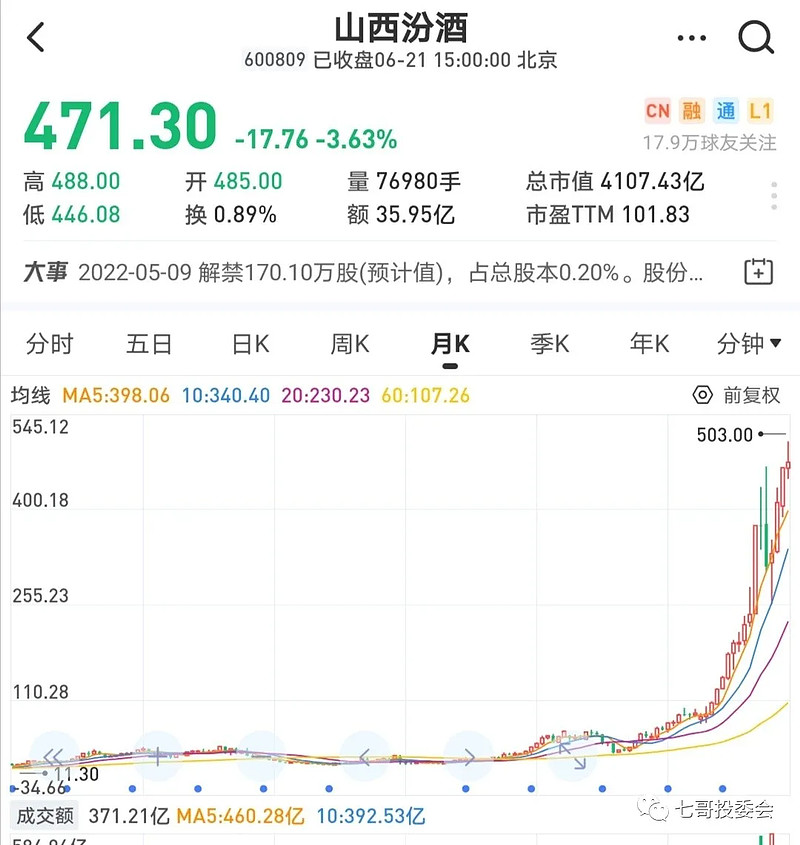Switch to the 季K tab
Screen dimensions: 800x845
[550, 344]
